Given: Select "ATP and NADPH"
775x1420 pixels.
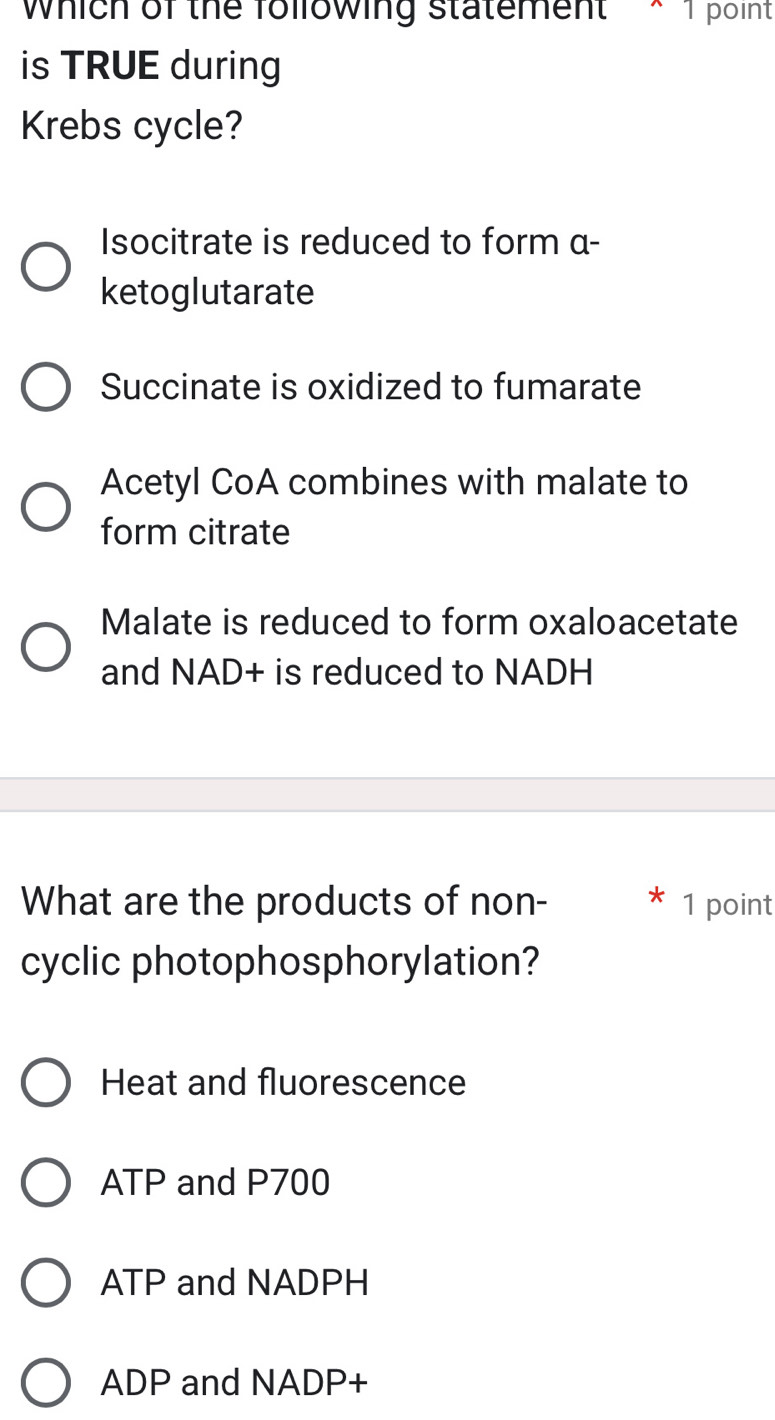Looking at the screenshot, I should click(44, 1282).
